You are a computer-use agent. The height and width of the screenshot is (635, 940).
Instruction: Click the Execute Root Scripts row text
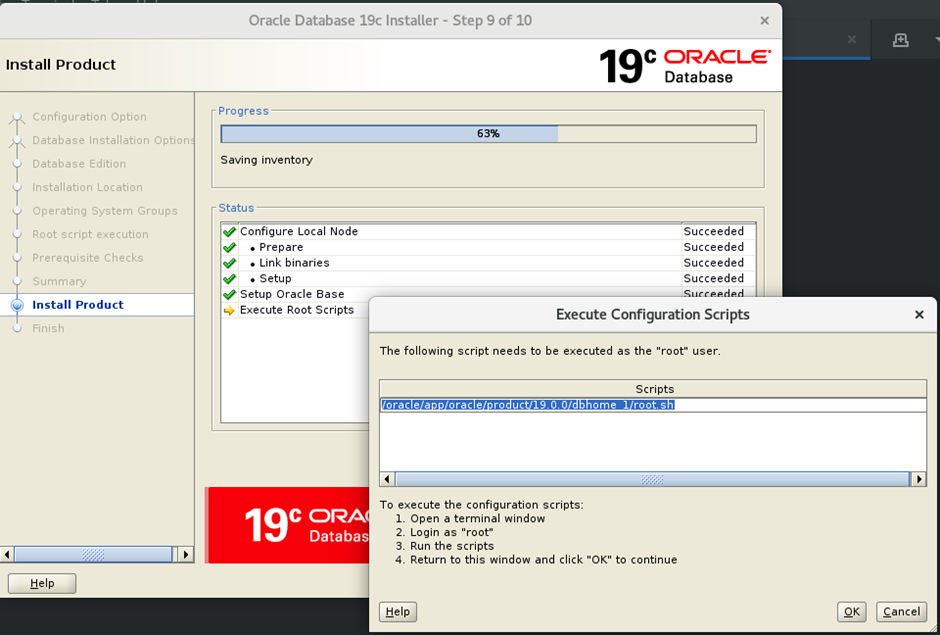[297, 310]
